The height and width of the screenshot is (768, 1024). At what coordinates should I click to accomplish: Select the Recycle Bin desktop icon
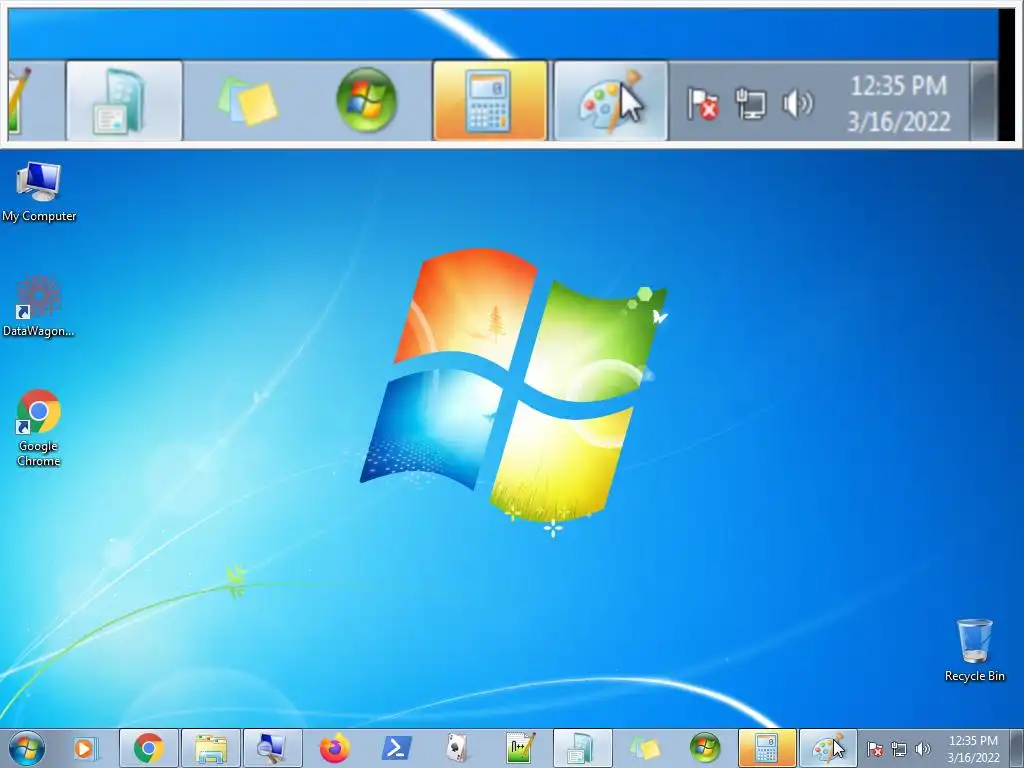[x=974, y=650]
